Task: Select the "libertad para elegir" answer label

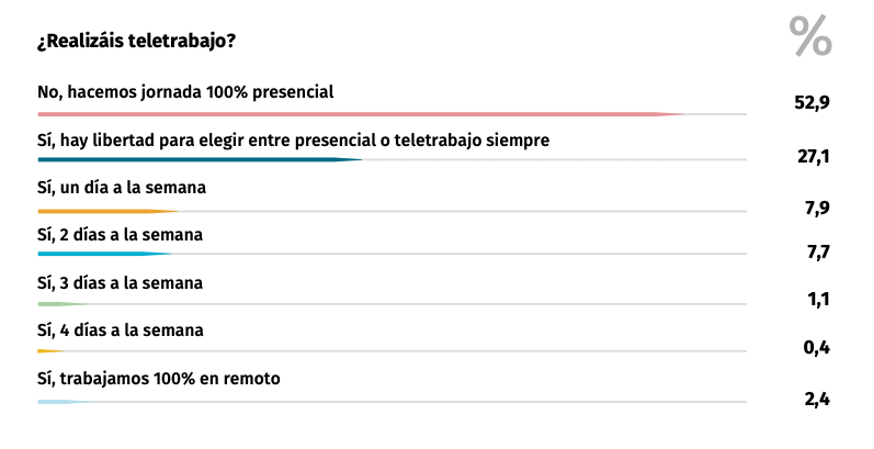Action: (x=293, y=139)
